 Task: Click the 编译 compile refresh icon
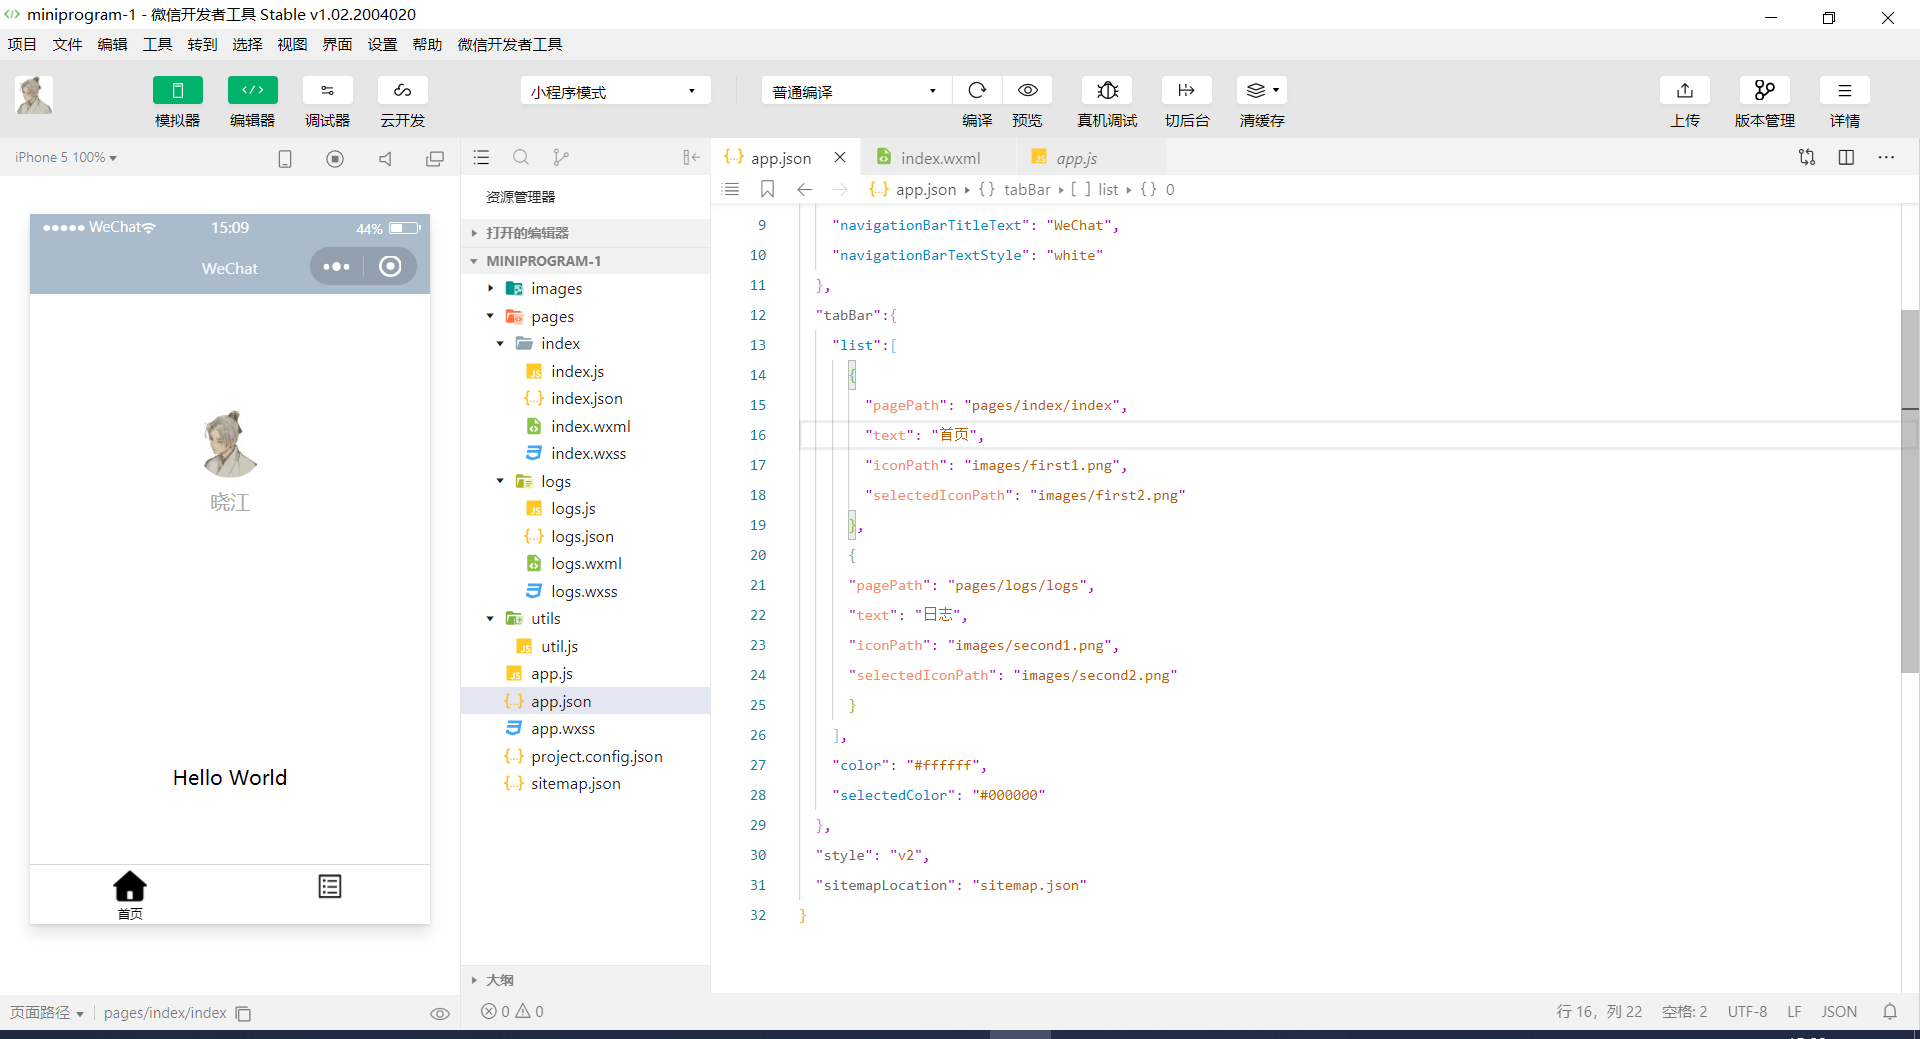(977, 91)
